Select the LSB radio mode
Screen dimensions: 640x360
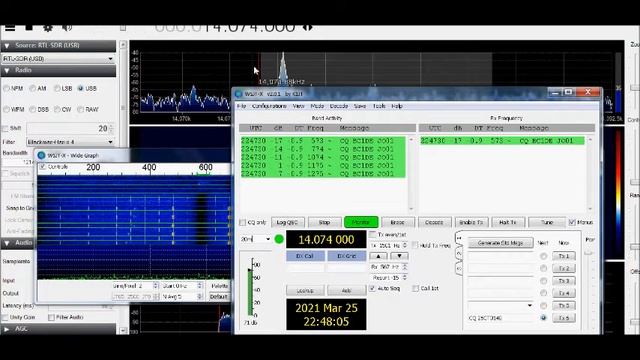(x=57, y=88)
